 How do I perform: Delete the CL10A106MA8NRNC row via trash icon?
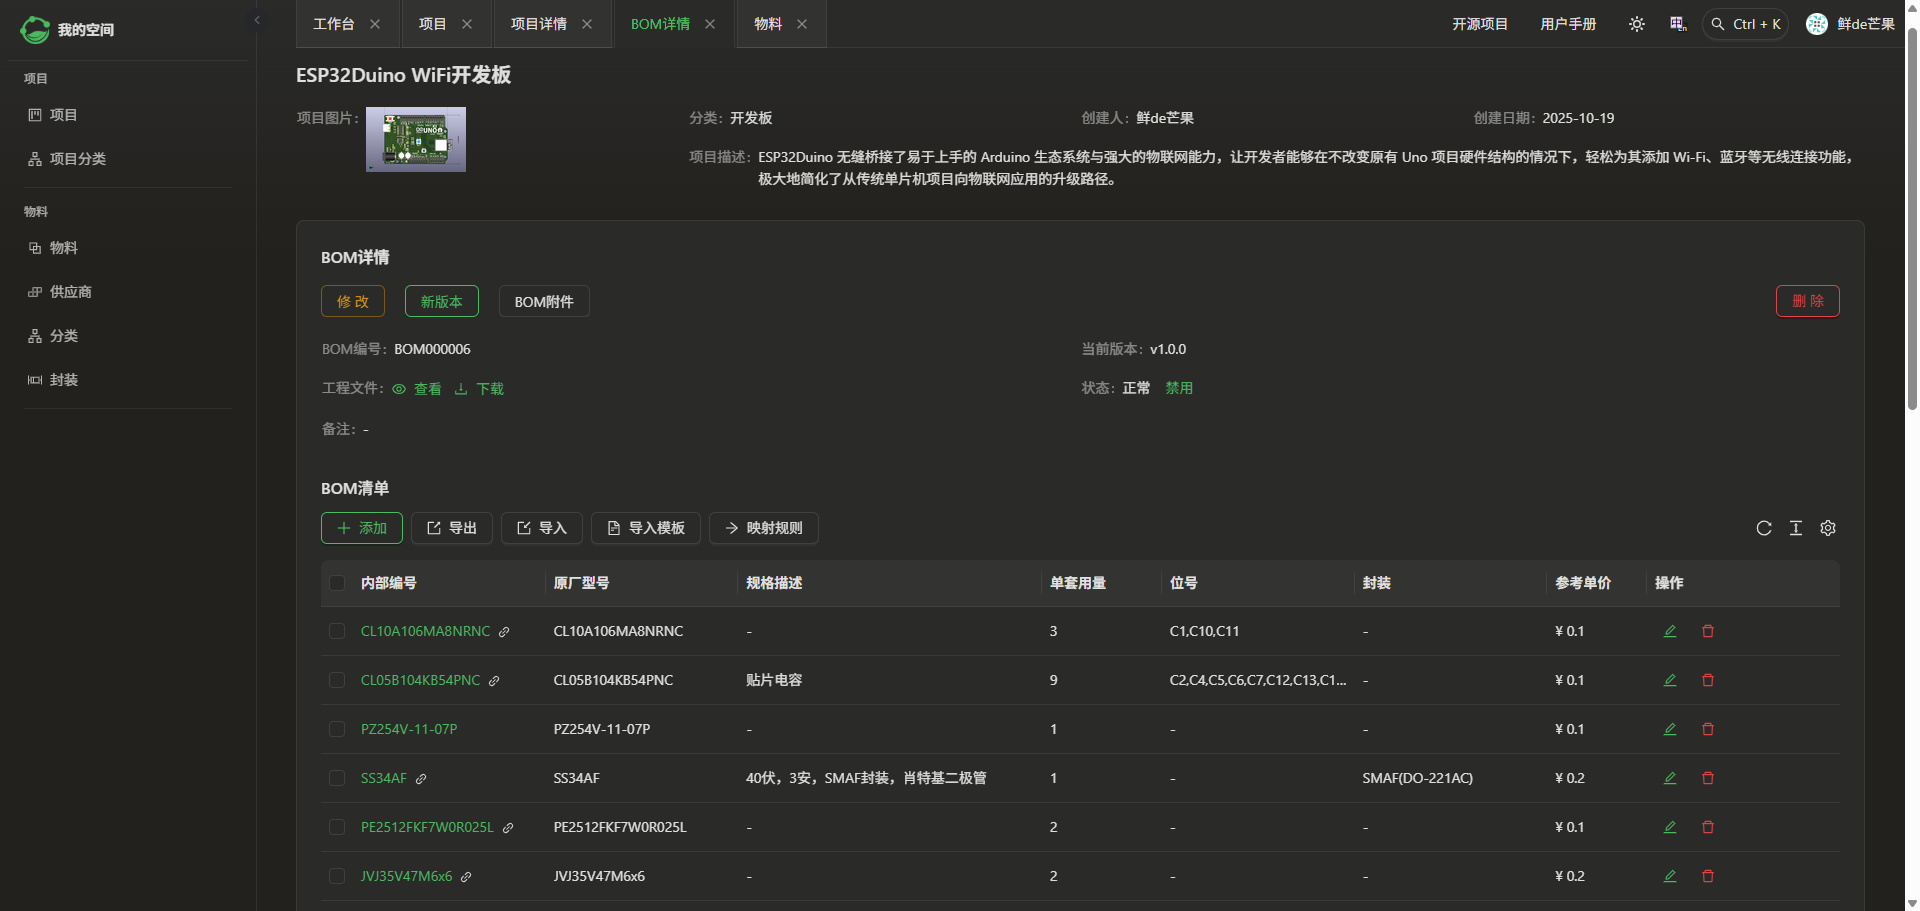(x=1708, y=631)
